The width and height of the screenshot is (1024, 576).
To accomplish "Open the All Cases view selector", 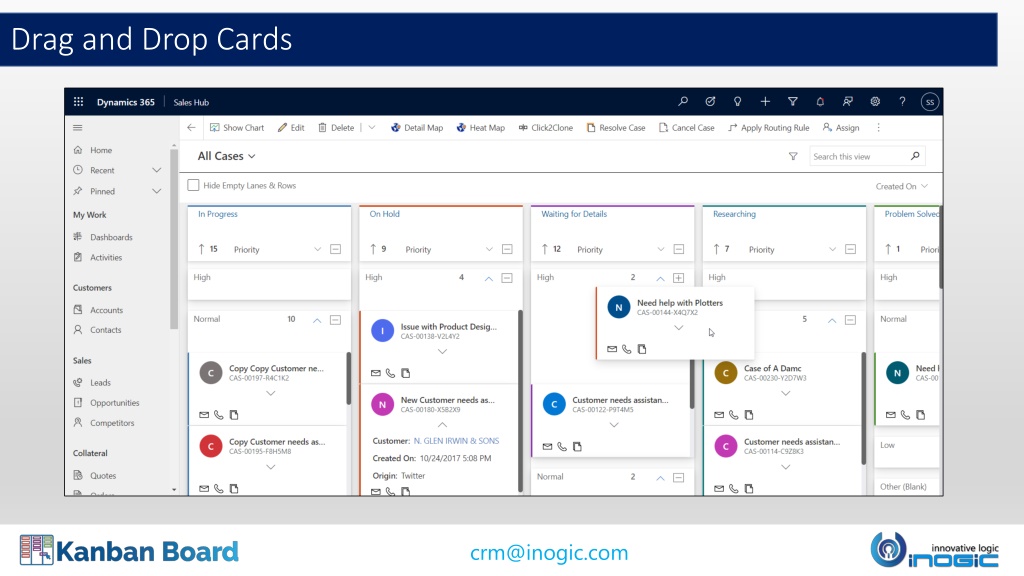I will (x=227, y=157).
